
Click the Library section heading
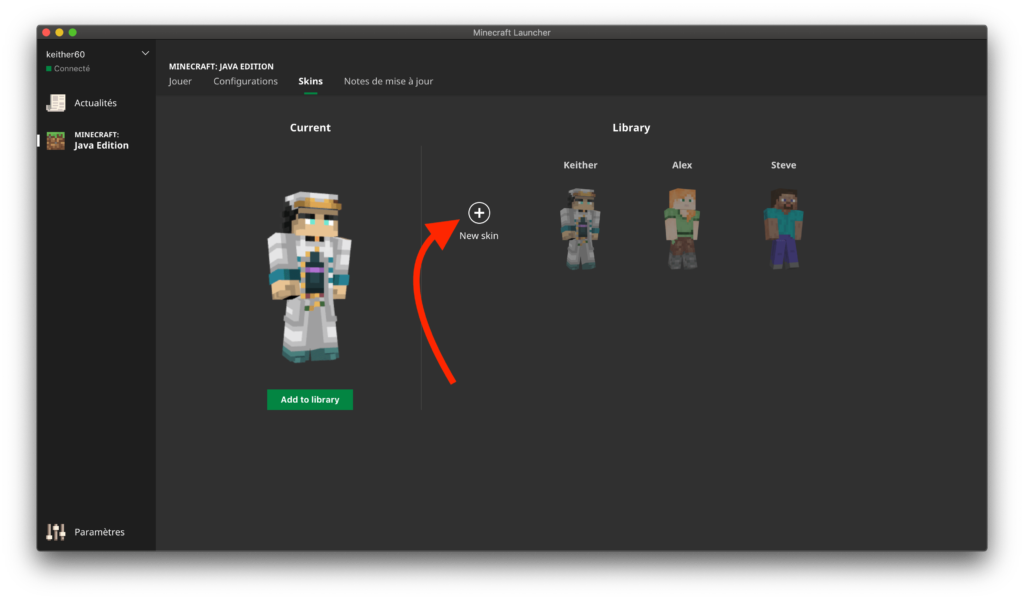click(x=631, y=127)
